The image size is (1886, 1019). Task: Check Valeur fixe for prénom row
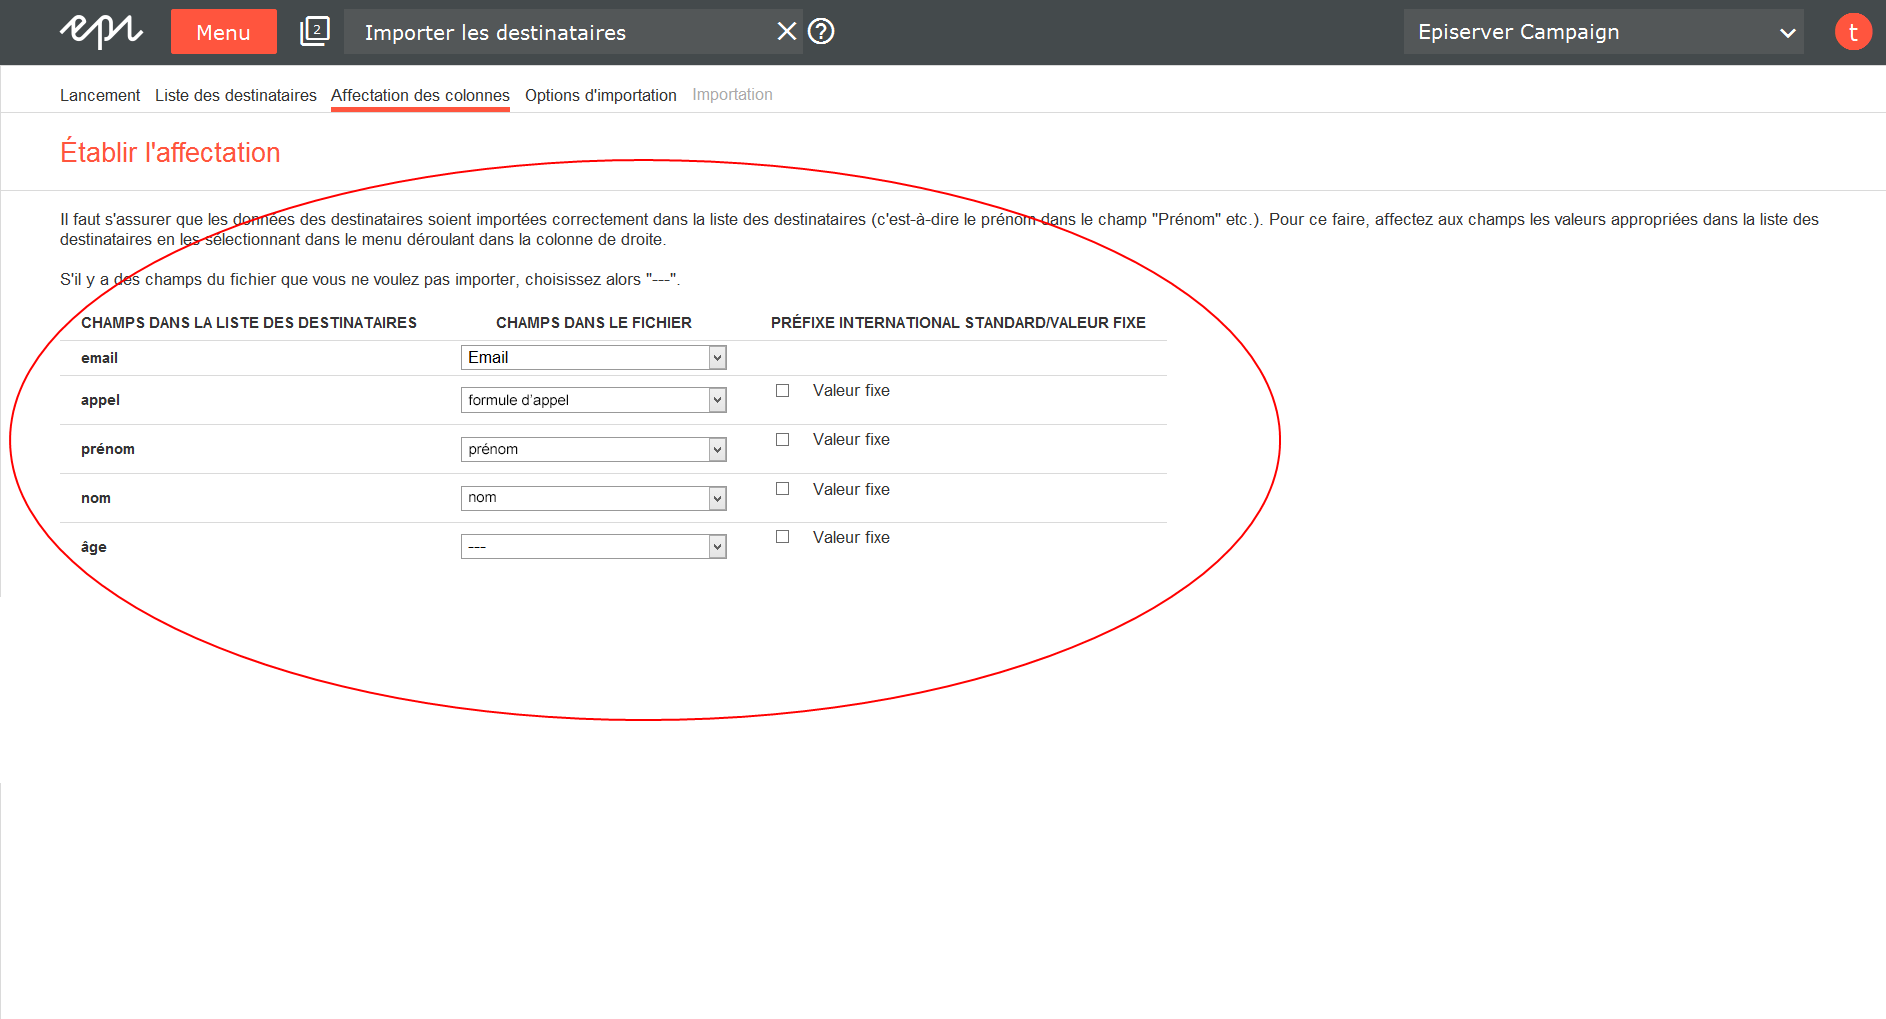783,440
